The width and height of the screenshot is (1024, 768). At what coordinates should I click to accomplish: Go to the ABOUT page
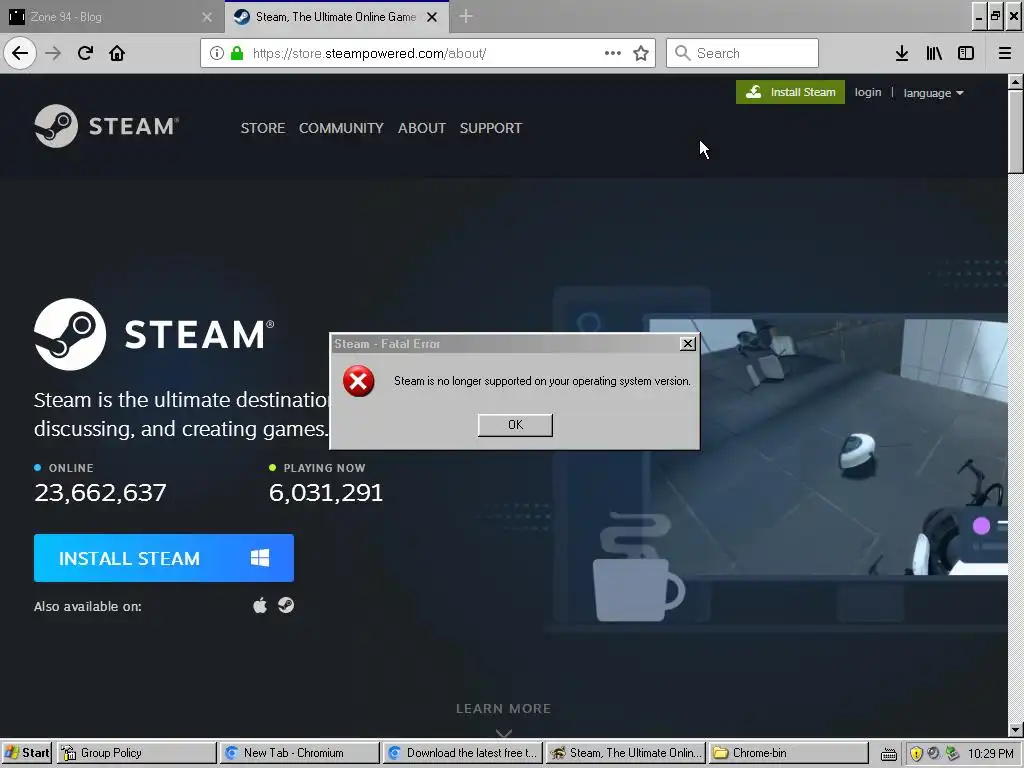[422, 128]
